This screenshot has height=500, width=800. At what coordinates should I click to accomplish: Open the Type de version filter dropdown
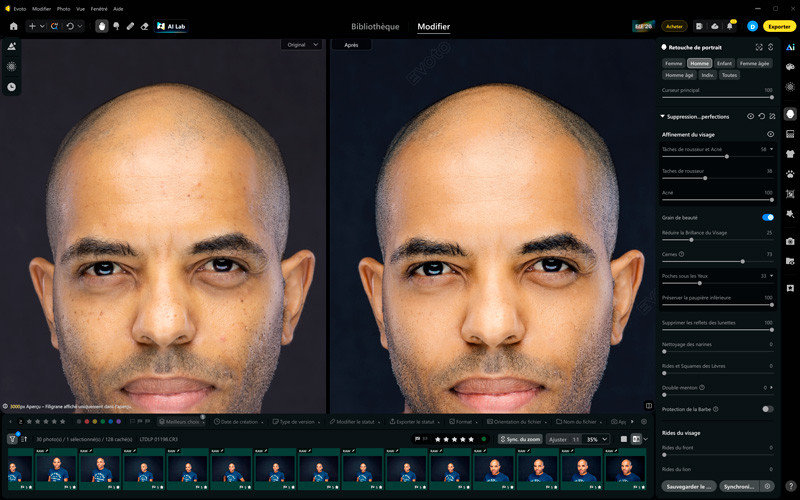click(296, 422)
